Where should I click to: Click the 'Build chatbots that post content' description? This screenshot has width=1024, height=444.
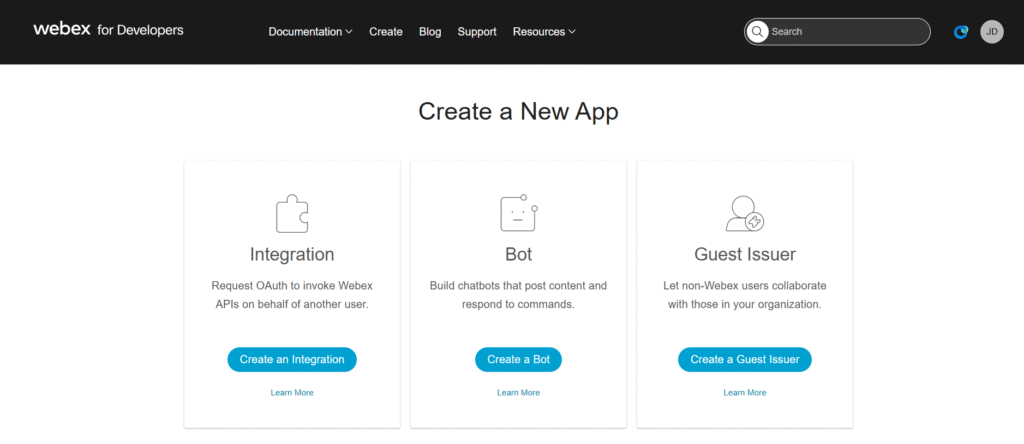[x=519, y=295]
